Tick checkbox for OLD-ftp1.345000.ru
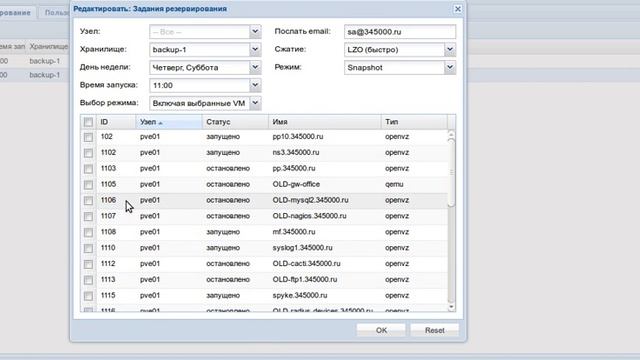Image resolution: width=640 pixels, height=360 pixels. (x=88, y=280)
